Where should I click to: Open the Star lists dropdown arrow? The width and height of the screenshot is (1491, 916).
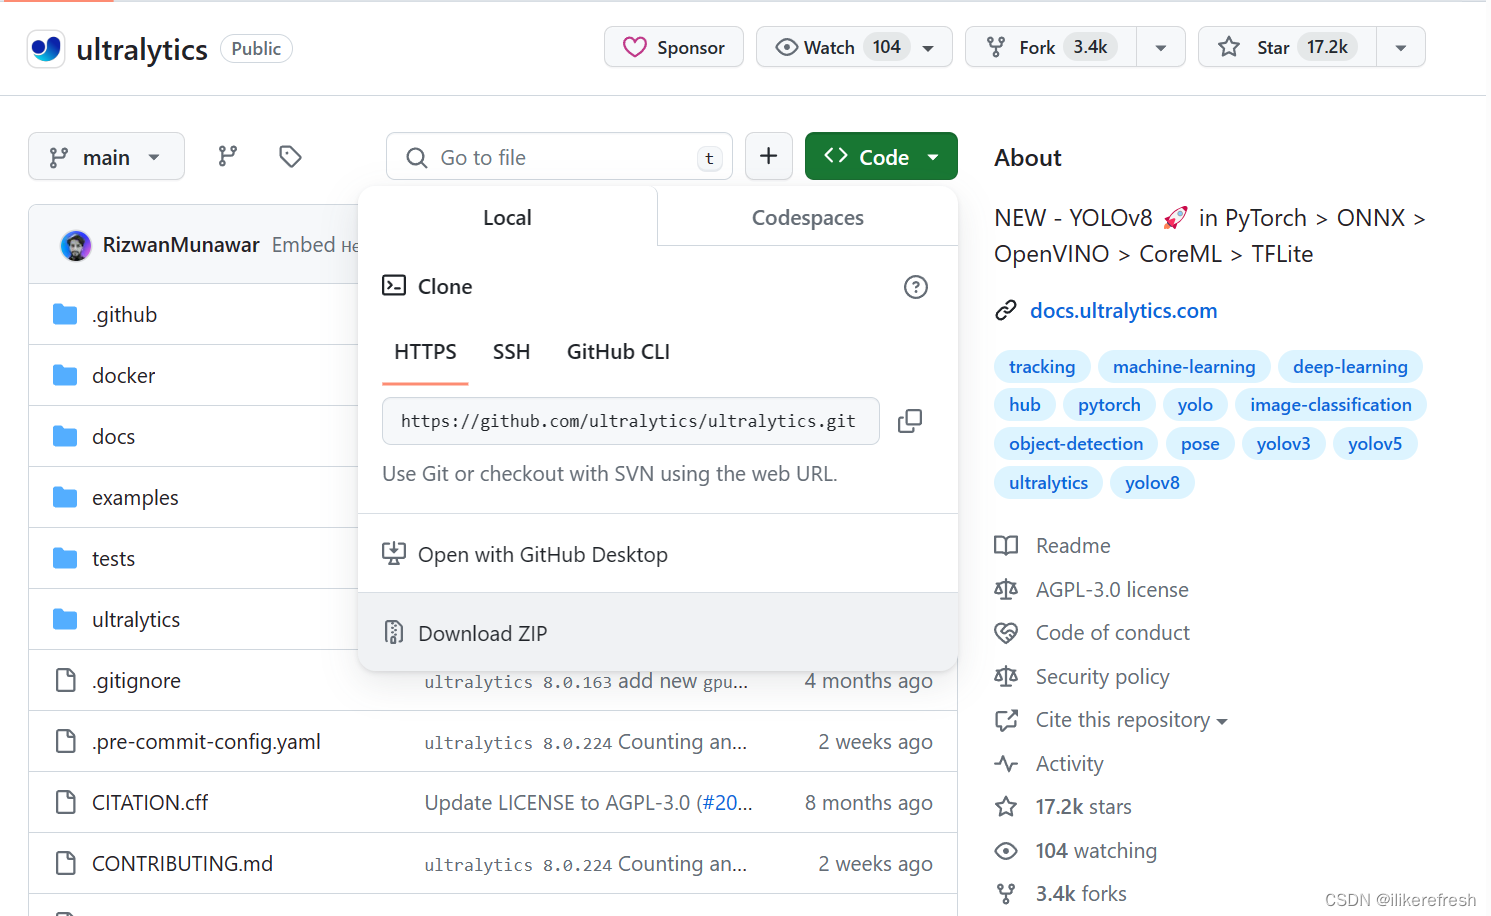(x=1401, y=47)
